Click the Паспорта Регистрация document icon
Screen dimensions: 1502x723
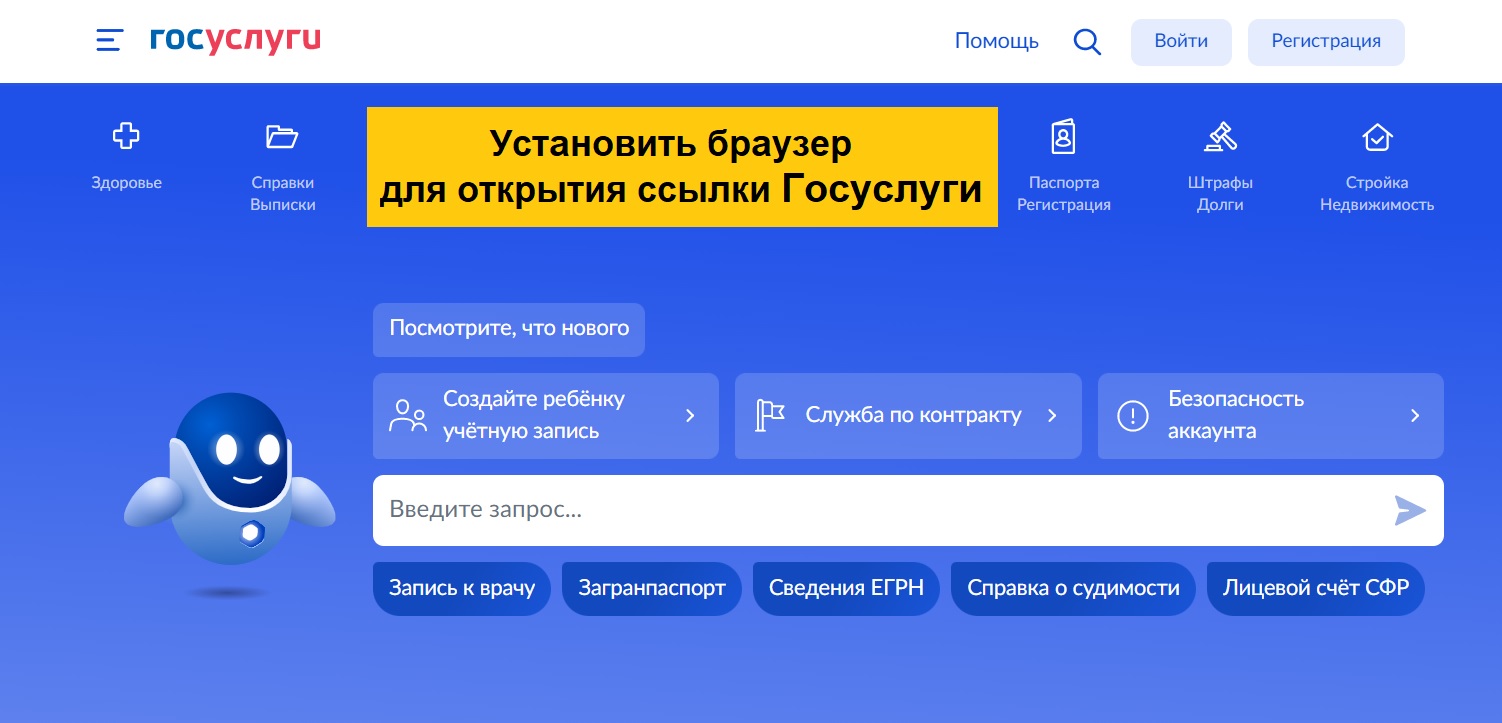click(x=1063, y=137)
